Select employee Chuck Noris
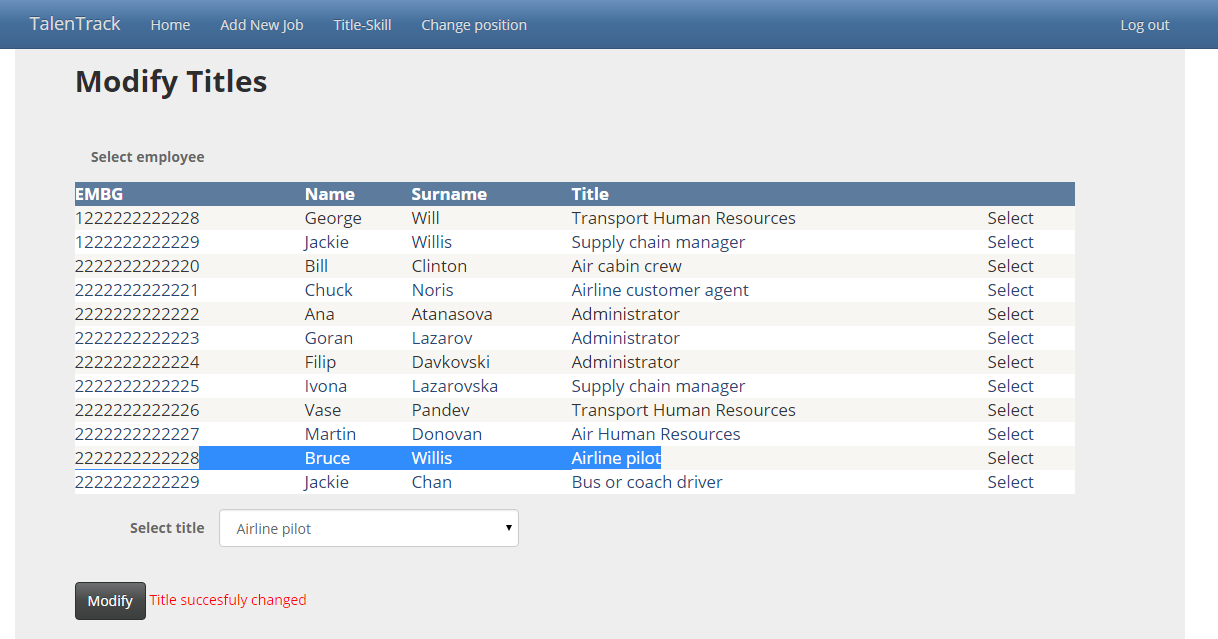 pyautogui.click(x=1010, y=290)
